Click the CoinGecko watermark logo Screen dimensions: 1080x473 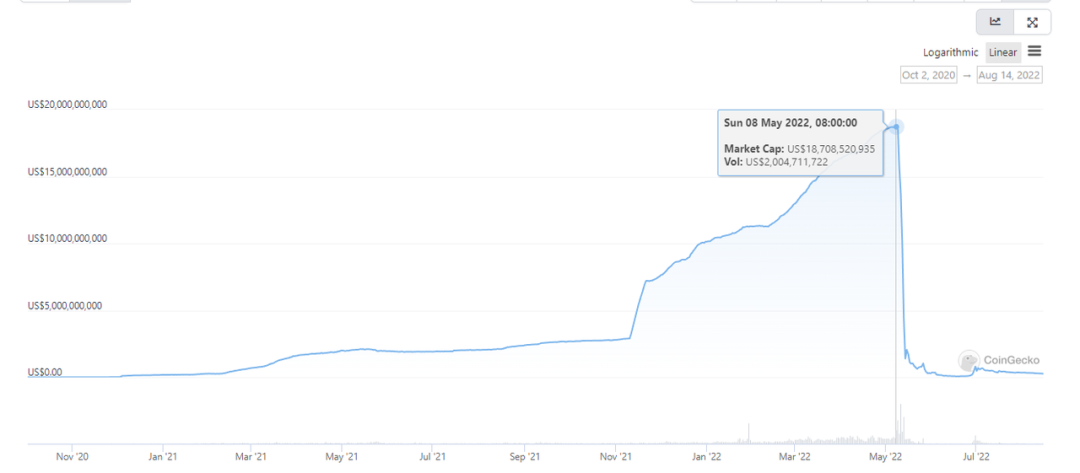(x=1003, y=361)
